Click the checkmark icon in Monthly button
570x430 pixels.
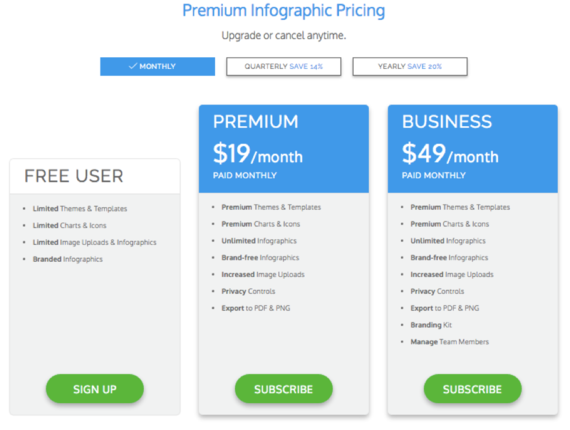[133, 66]
